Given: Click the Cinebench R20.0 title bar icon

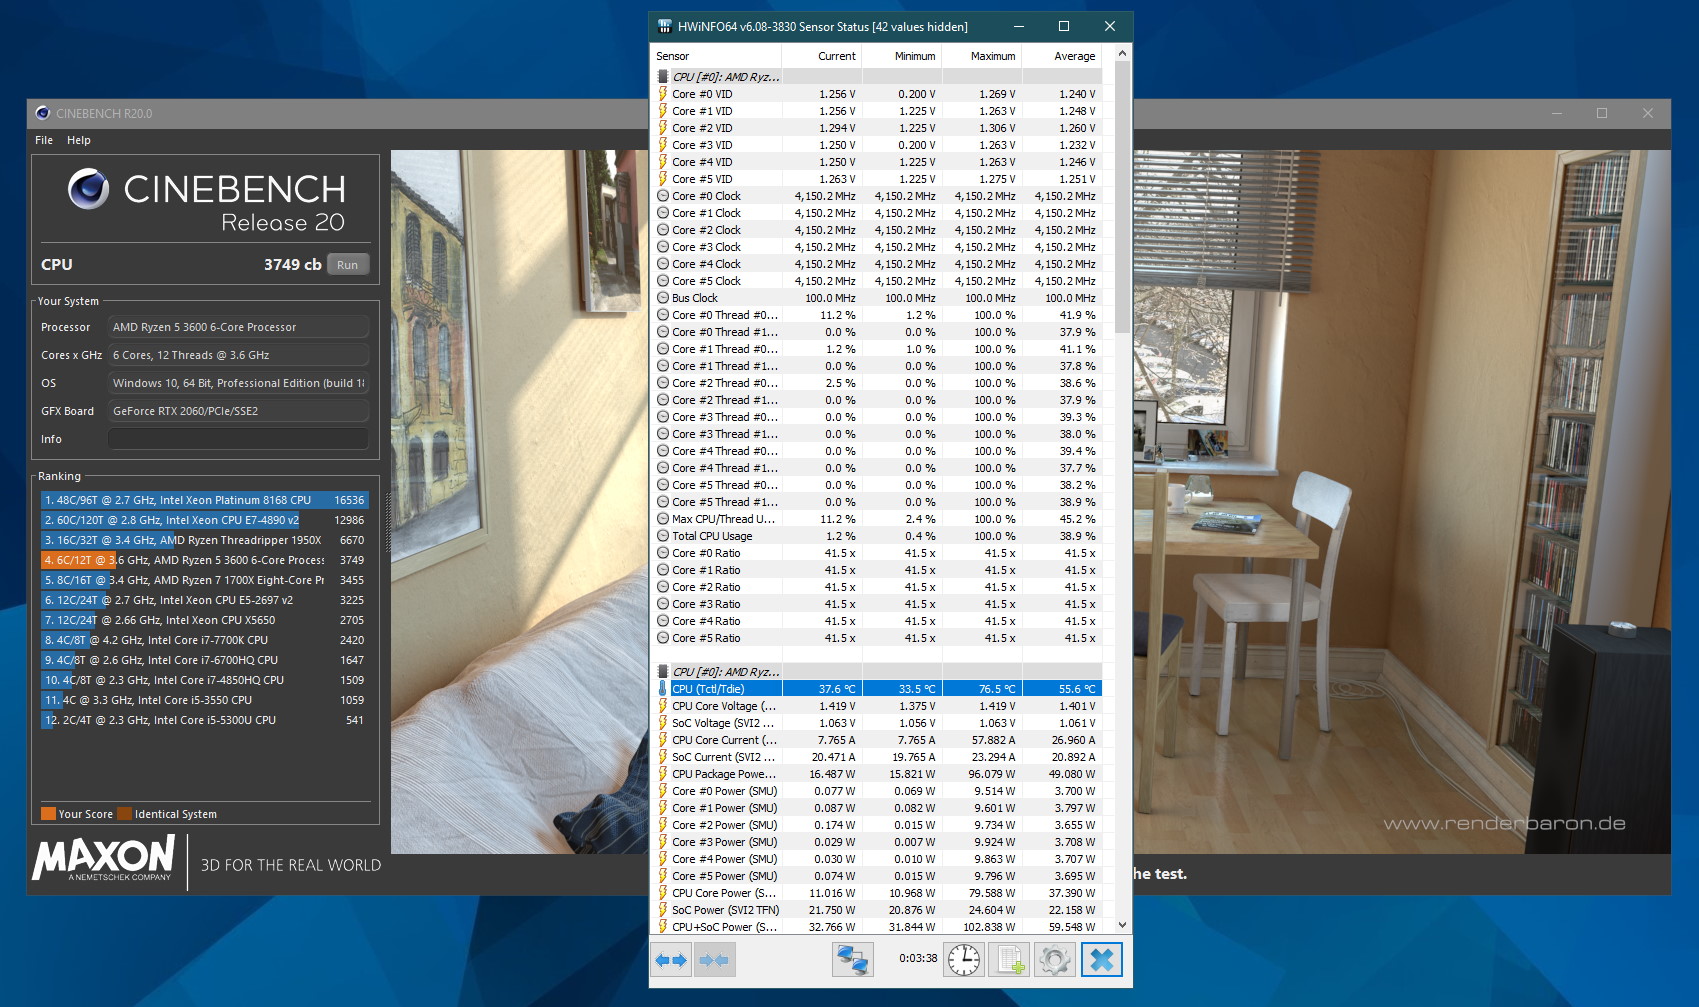Looking at the screenshot, I should pyautogui.click(x=43, y=113).
